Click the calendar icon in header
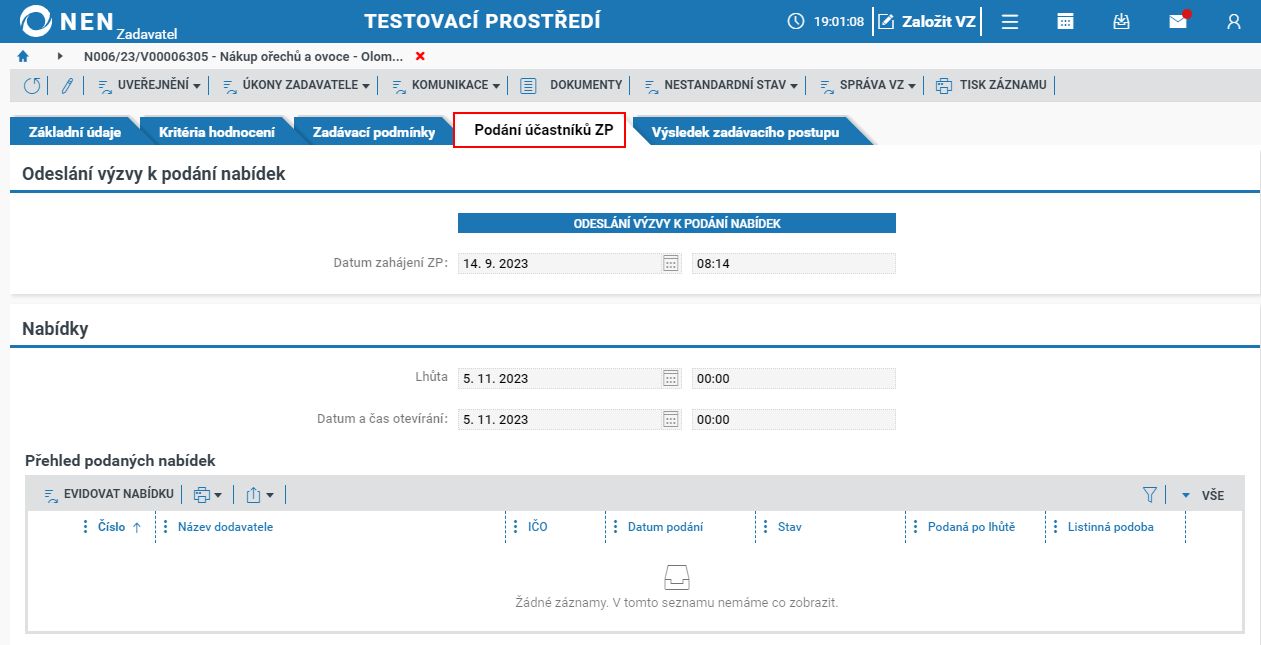The image size is (1261, 645). point(1066,21)
